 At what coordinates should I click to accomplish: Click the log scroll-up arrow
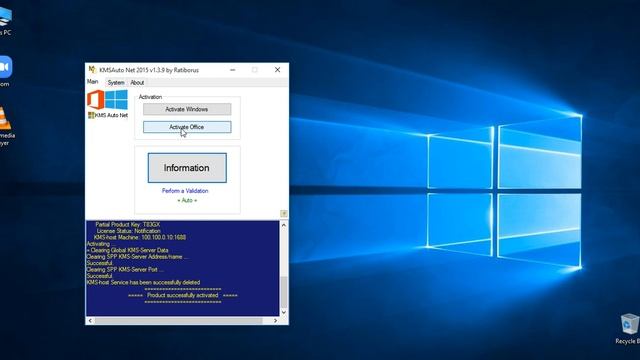point(284,225)
